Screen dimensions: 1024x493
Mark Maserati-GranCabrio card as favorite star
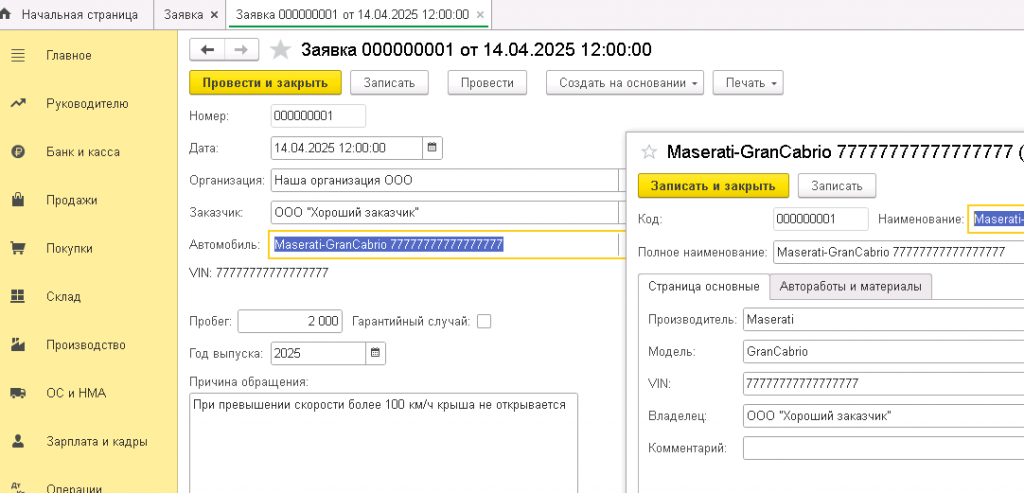point(648,152)
